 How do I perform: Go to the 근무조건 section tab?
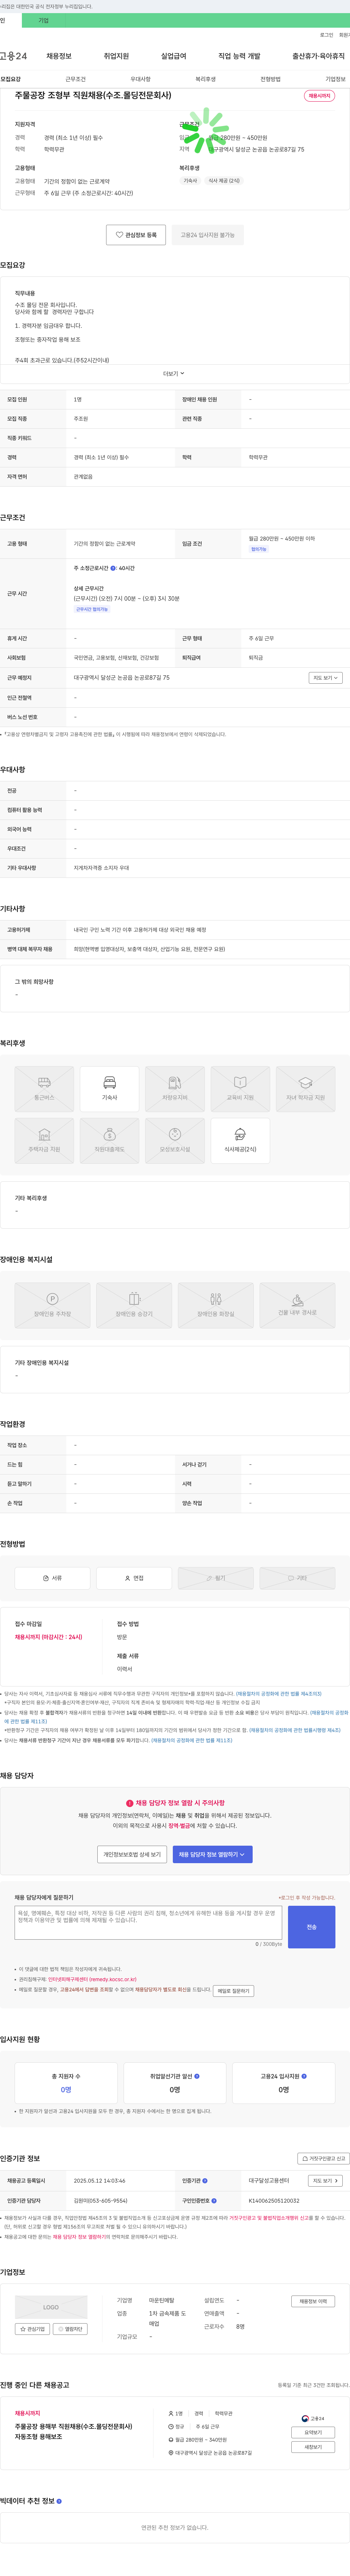tap(75, 79)
